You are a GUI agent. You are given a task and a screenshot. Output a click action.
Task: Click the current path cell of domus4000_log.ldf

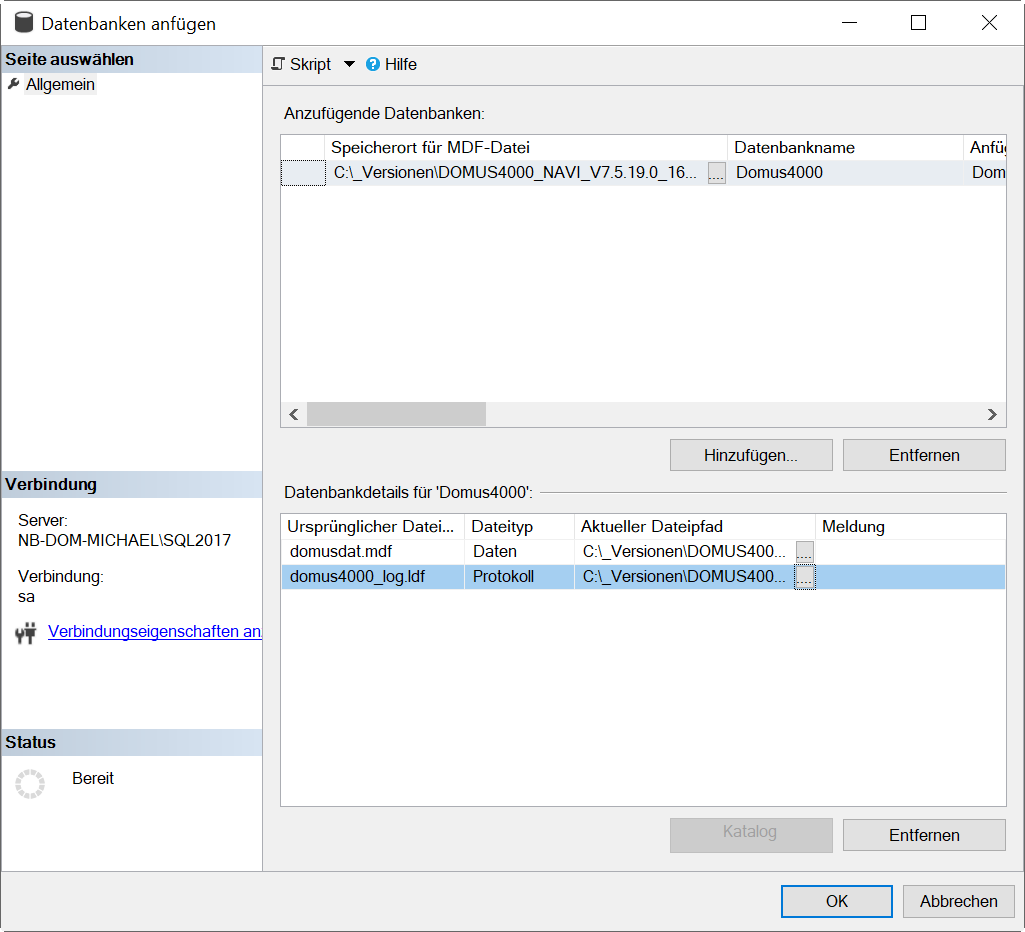684,576
